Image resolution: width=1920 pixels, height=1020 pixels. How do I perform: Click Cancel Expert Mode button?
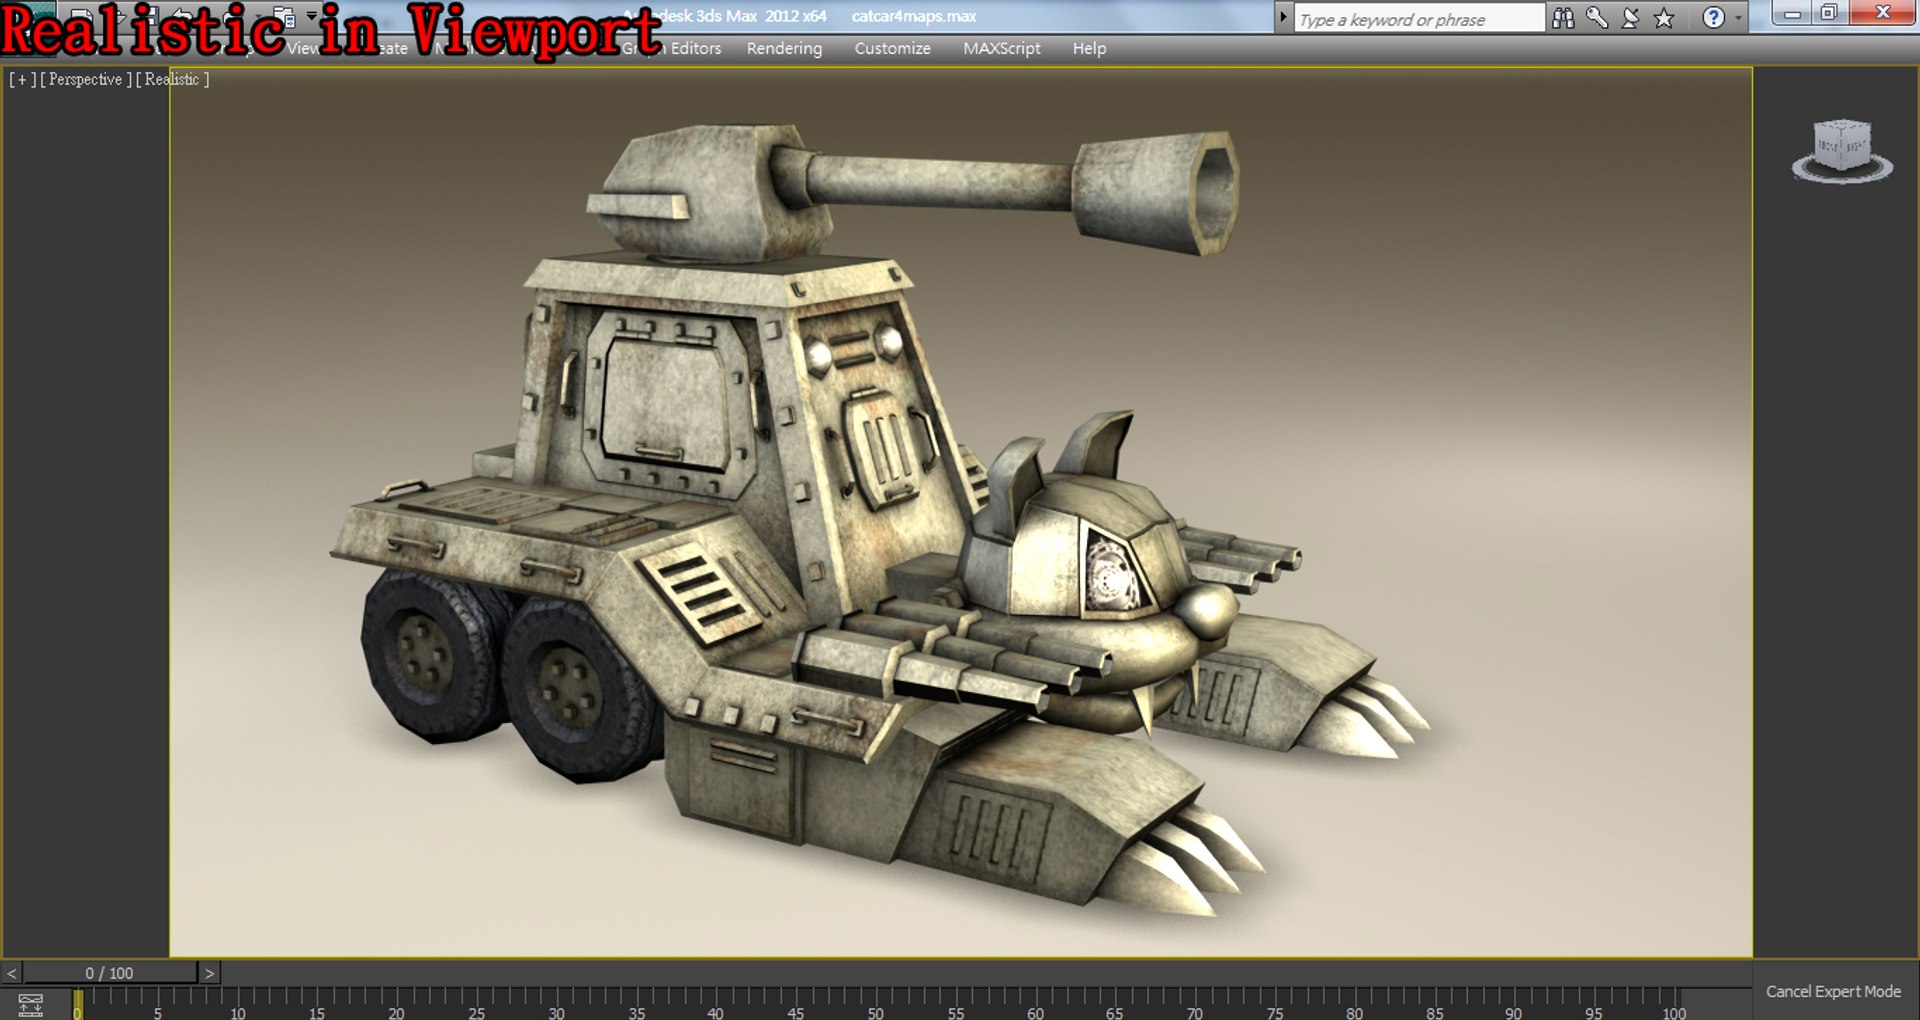tap(1833, 991)
